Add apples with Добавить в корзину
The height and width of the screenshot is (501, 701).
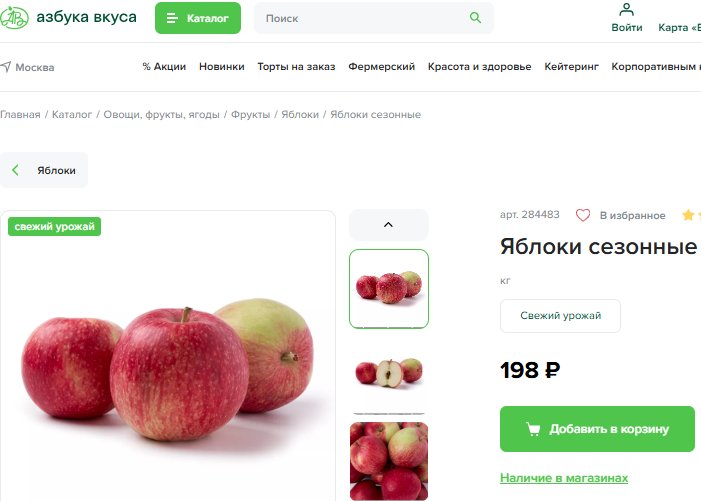pos(597,429)
